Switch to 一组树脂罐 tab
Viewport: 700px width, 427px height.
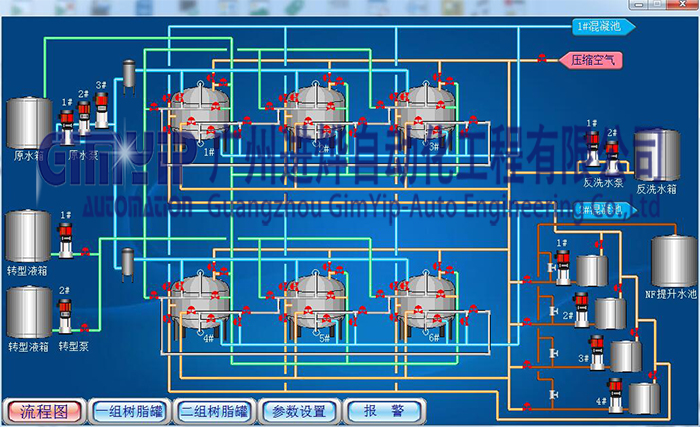(x=128, y=411)
